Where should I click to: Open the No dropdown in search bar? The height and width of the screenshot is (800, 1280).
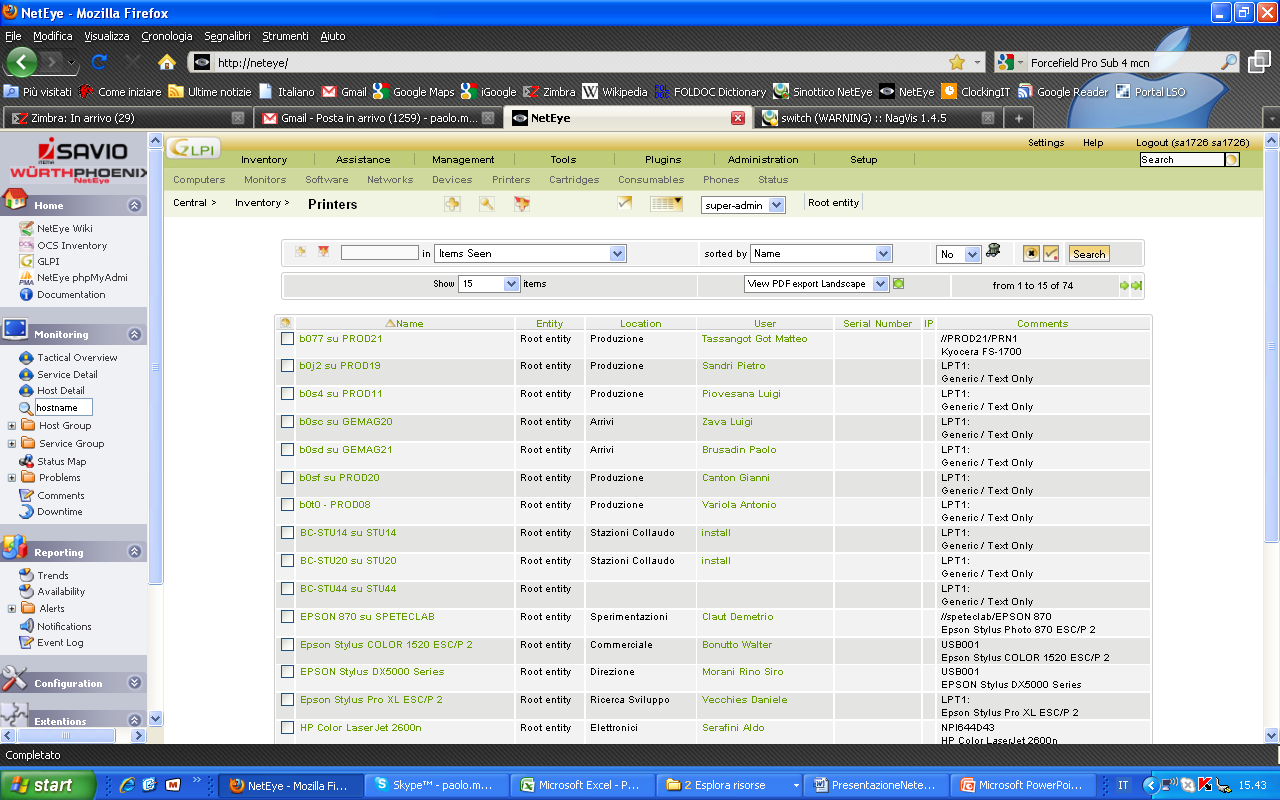point(958,254)
